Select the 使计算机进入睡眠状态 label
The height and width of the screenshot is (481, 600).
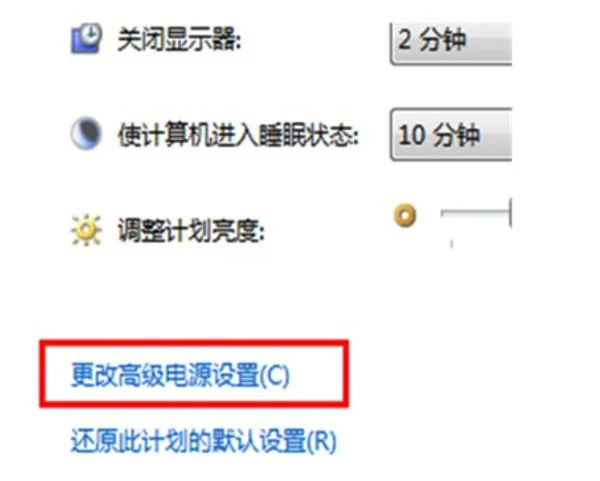point(238,135)
